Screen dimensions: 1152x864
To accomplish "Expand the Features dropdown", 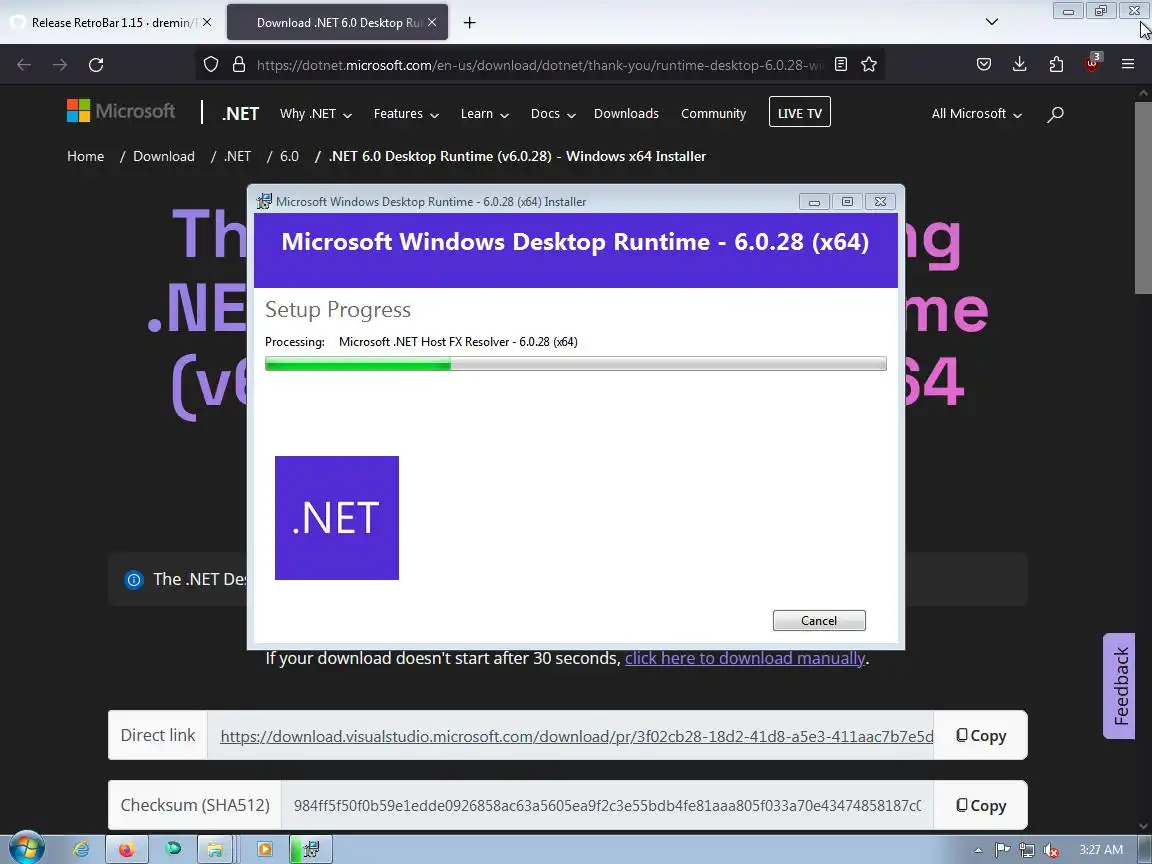I will click(406, 114).
